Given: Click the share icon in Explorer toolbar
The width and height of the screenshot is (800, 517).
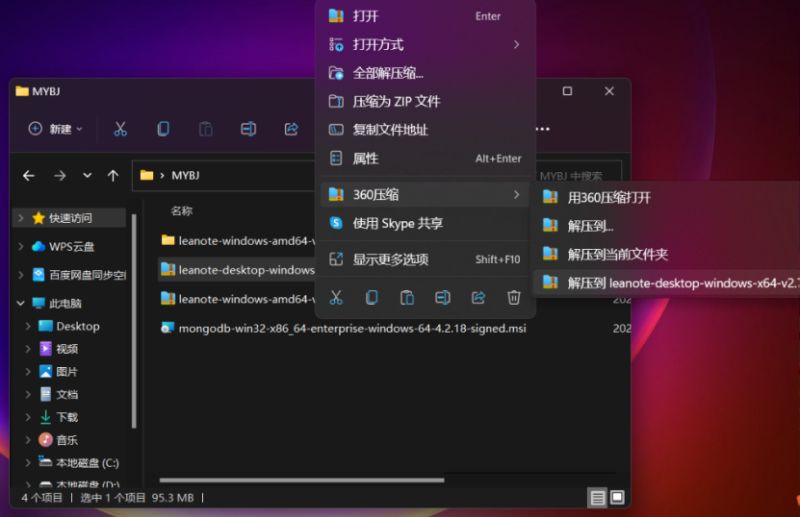Looking at the screenshot, I should 291,129.
